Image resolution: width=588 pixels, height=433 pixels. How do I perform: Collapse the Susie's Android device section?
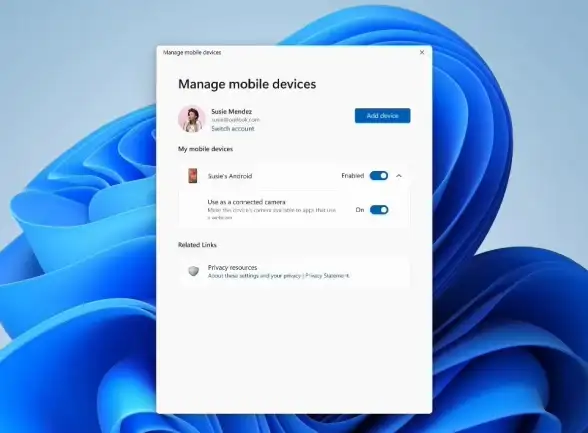(399, 176)
